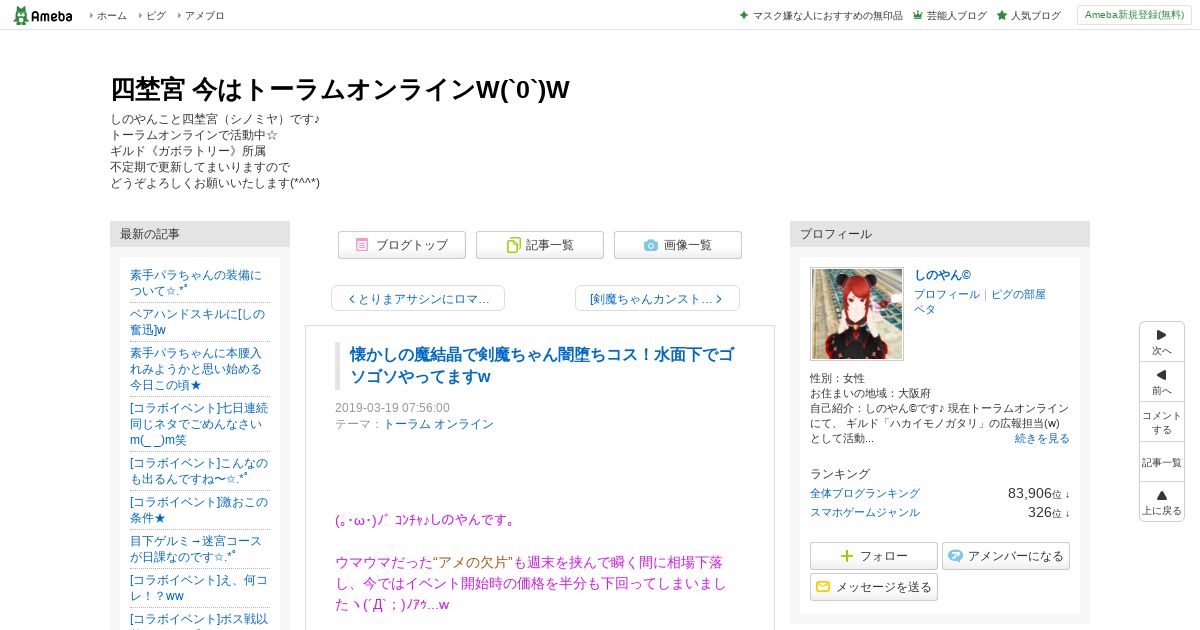Click アメンバーになる button
Image resolution: width=1200 pixels, height=630 pixels.
[1006, 556]
